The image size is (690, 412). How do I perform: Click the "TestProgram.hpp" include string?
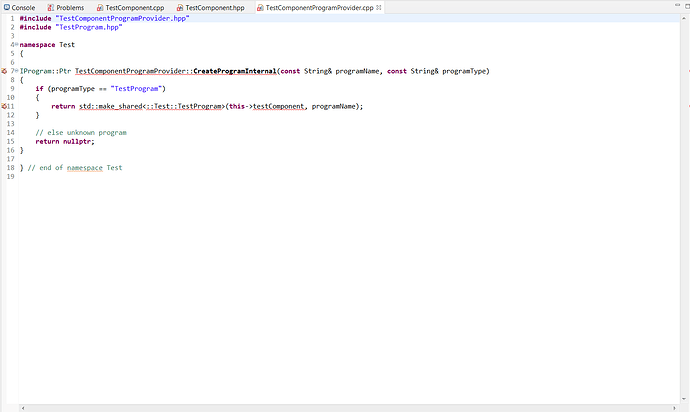coord(89,27)
